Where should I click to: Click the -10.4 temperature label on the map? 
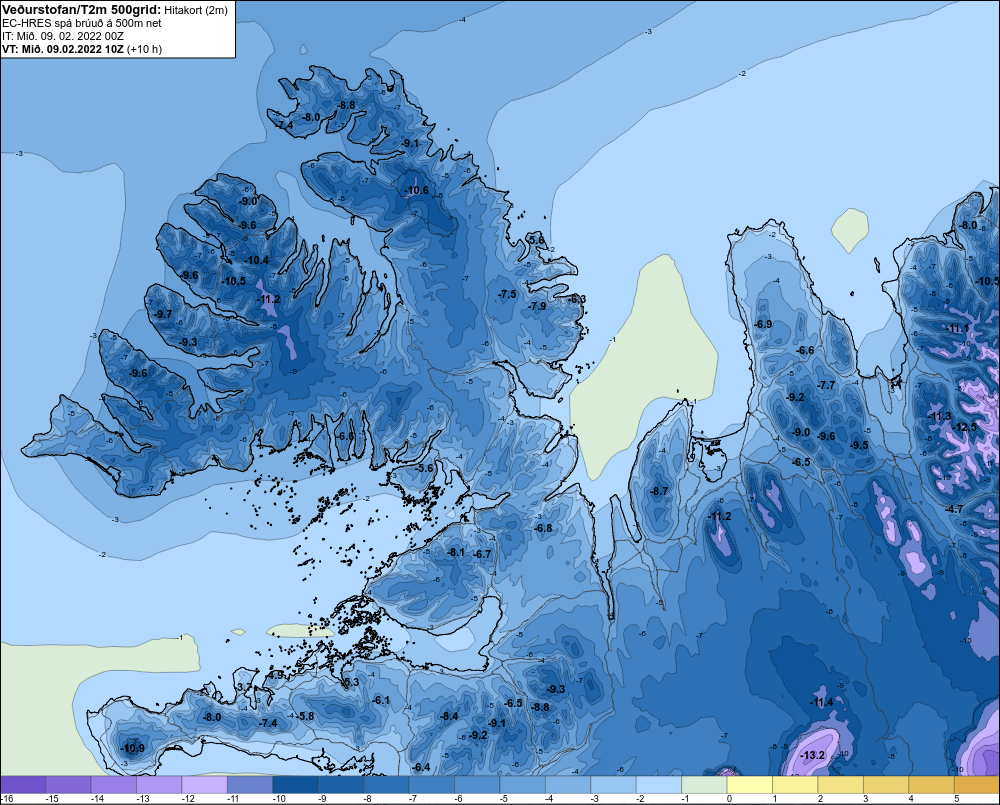tap(256, 260)
